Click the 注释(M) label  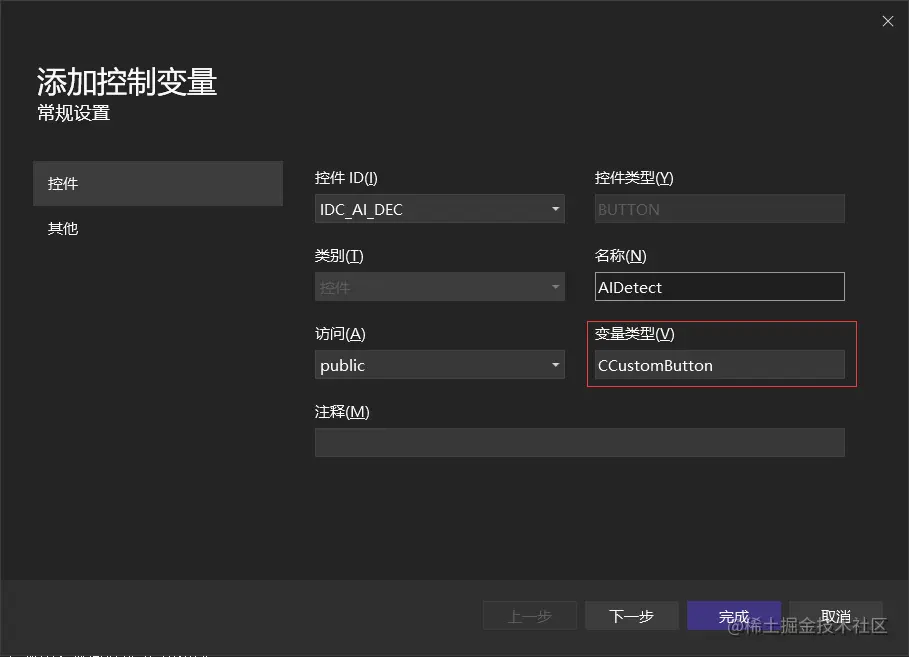[x=342, y=412]
